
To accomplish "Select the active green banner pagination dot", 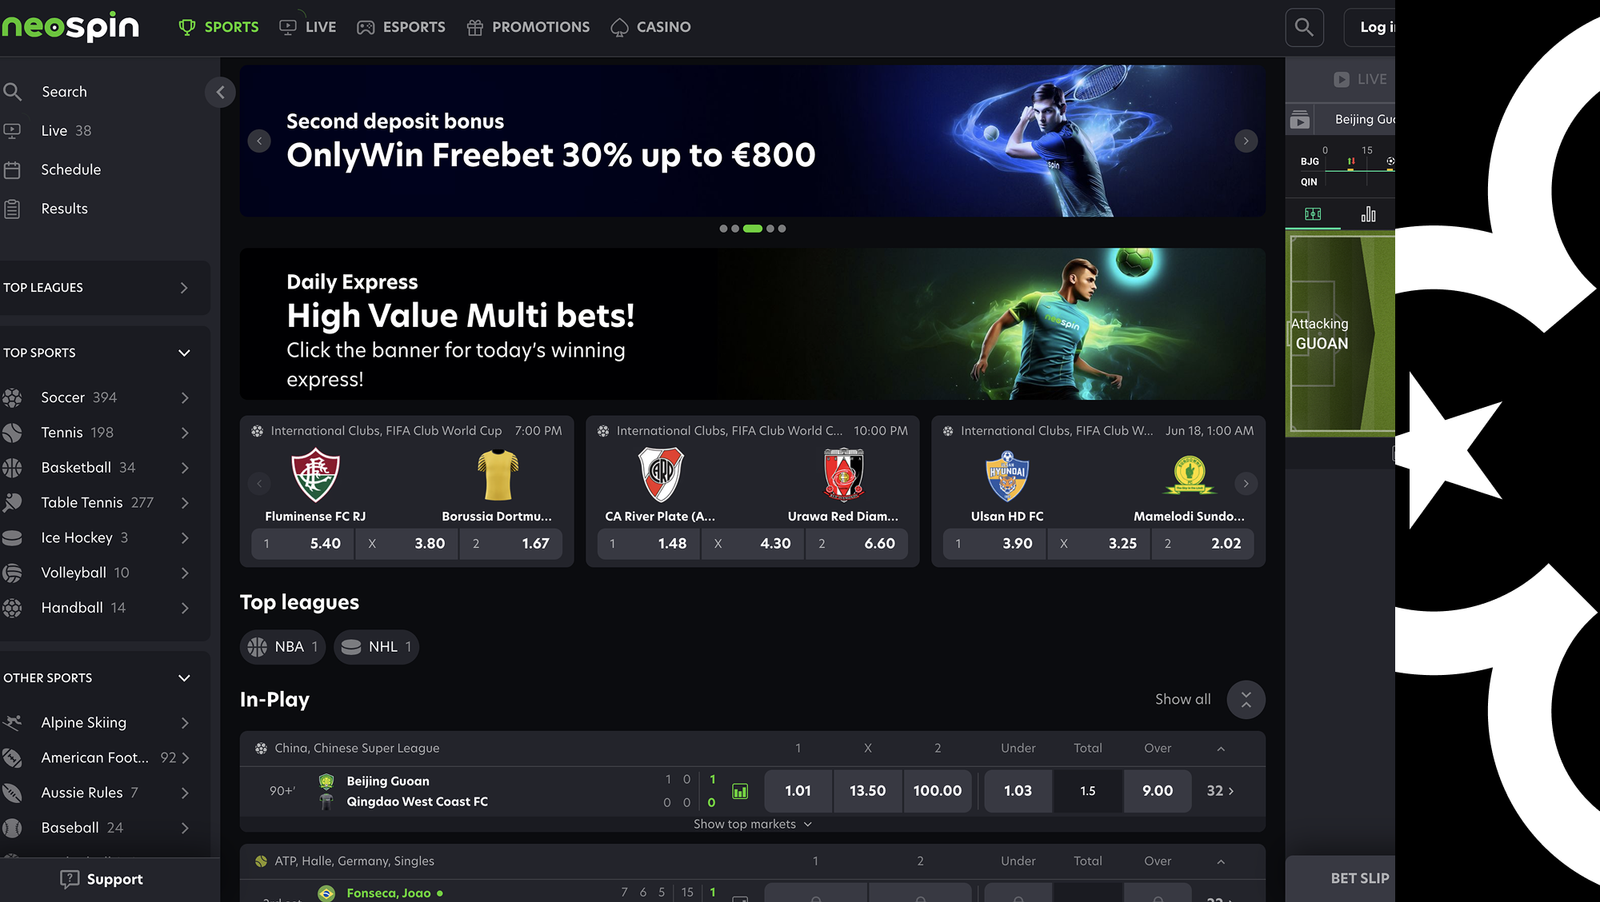I will pos(753,229).
